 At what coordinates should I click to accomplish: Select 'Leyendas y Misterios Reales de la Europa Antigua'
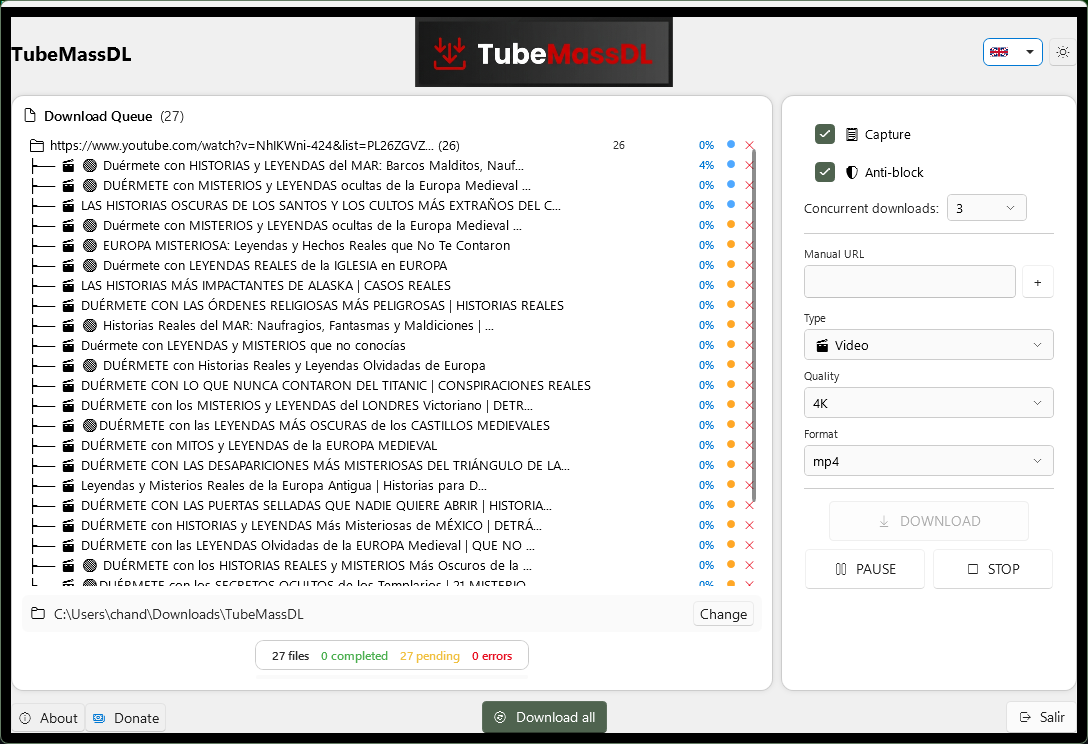(392, 486)
